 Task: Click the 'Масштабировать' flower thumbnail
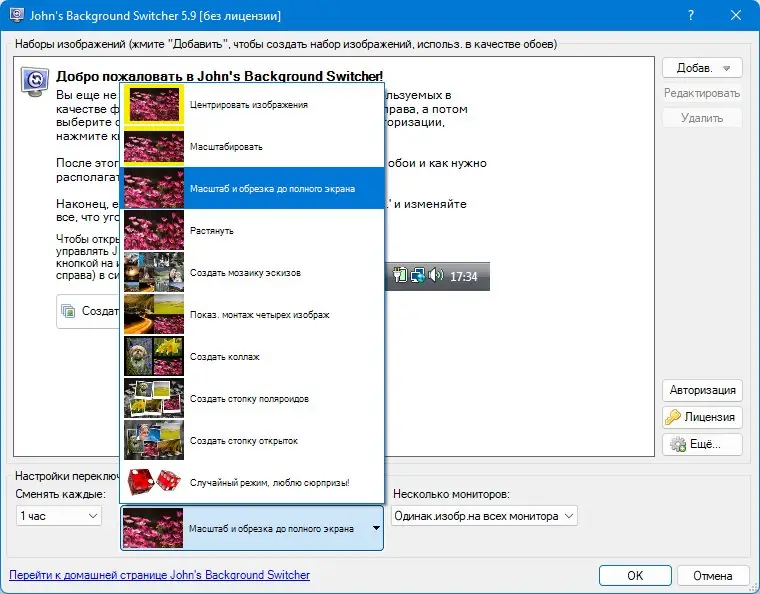tap(154, 147)
